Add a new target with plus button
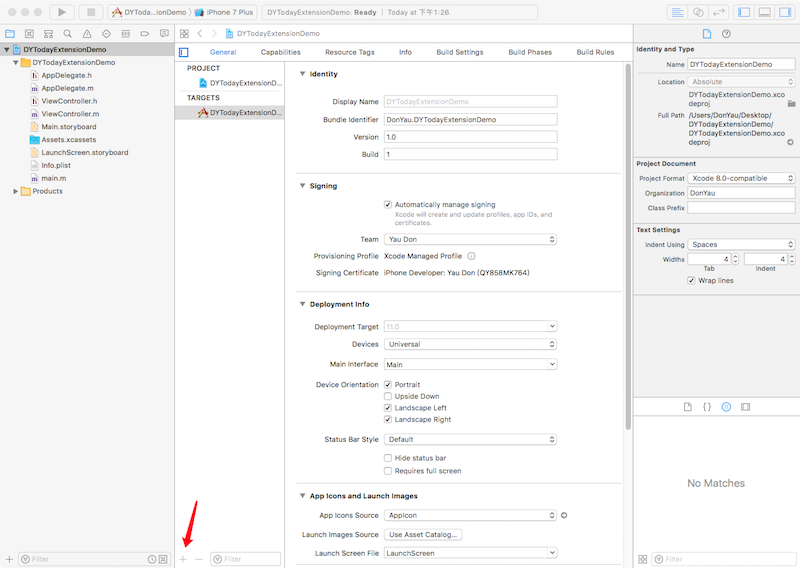This screenshot has height=568, width=800. tap(183, 559)
